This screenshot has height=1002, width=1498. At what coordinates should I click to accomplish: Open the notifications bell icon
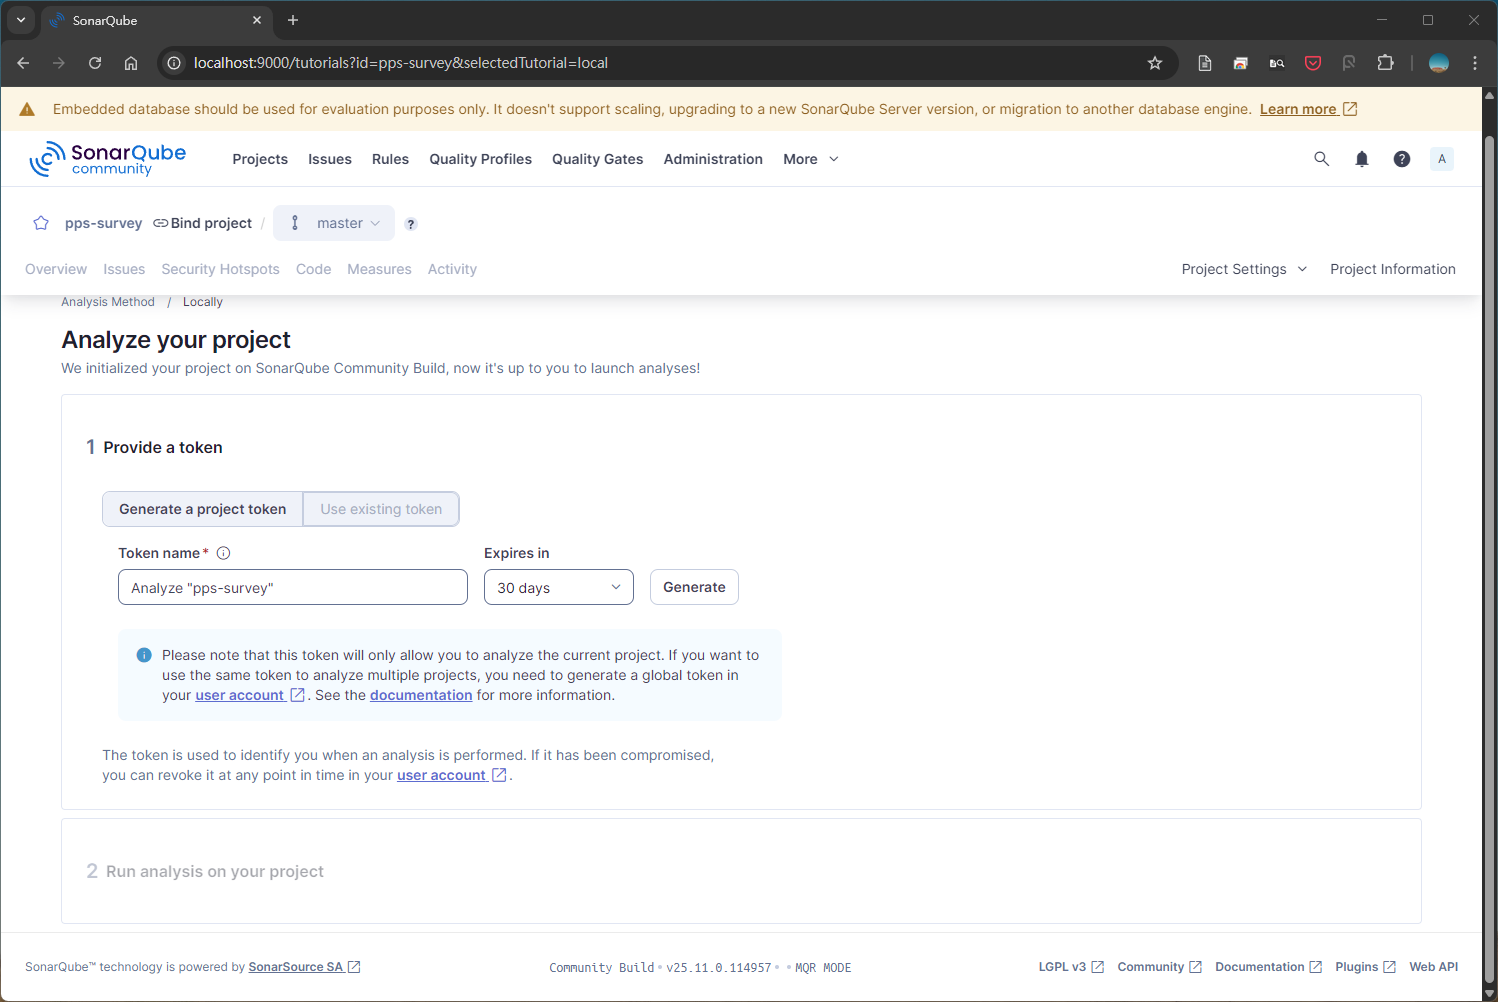coord(1361,159)
